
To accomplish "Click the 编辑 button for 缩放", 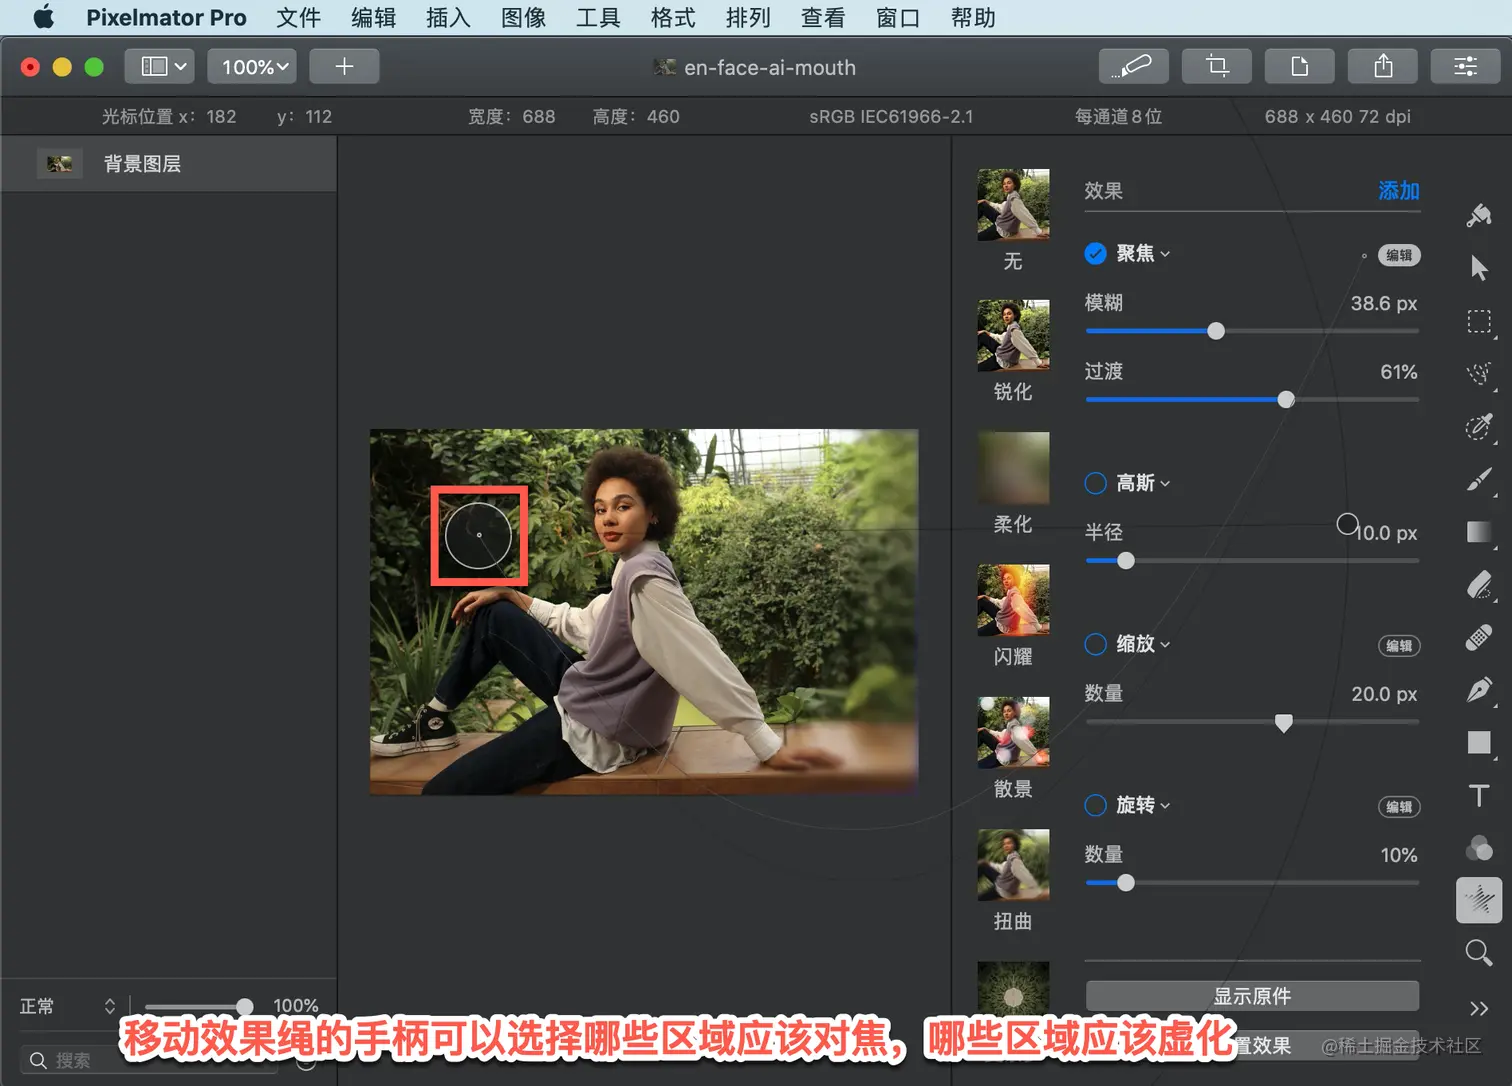I will click(1399, 646).
